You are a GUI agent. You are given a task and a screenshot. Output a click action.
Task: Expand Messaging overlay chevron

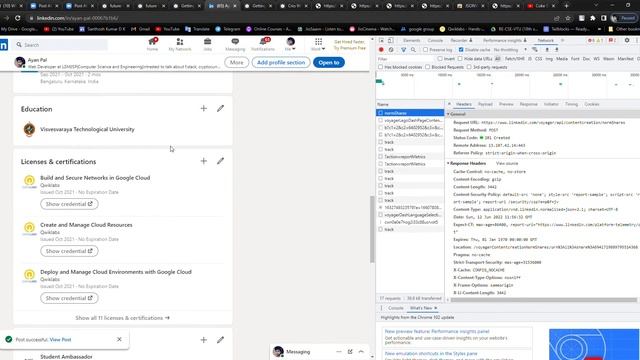tap(361, 351)
